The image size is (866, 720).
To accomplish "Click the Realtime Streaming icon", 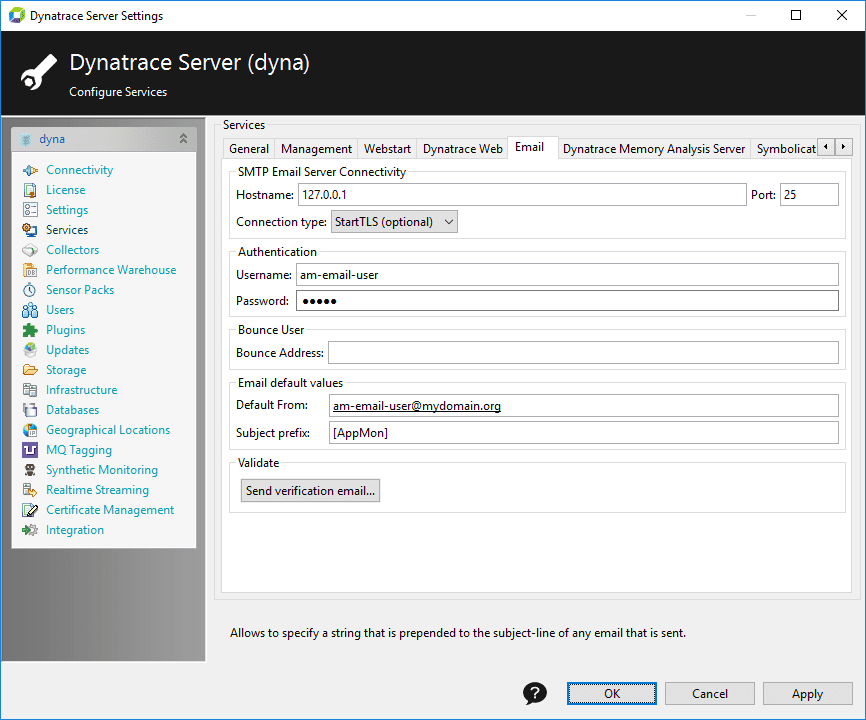I will [30, 490].
